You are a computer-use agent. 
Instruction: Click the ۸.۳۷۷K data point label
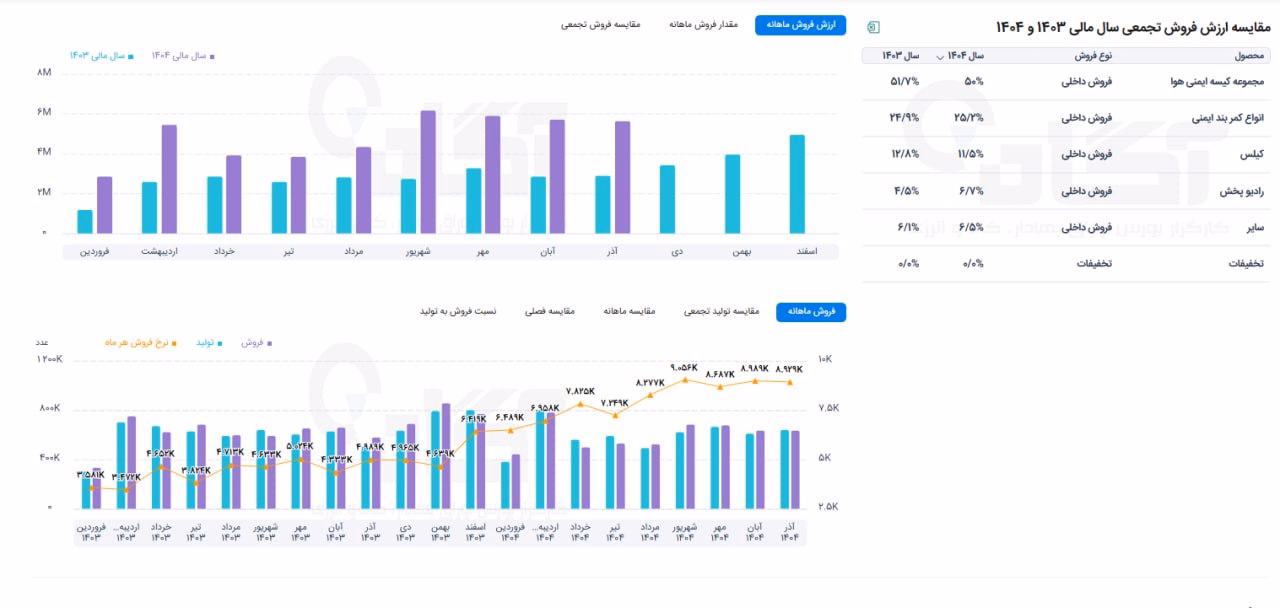click(651, 382)
